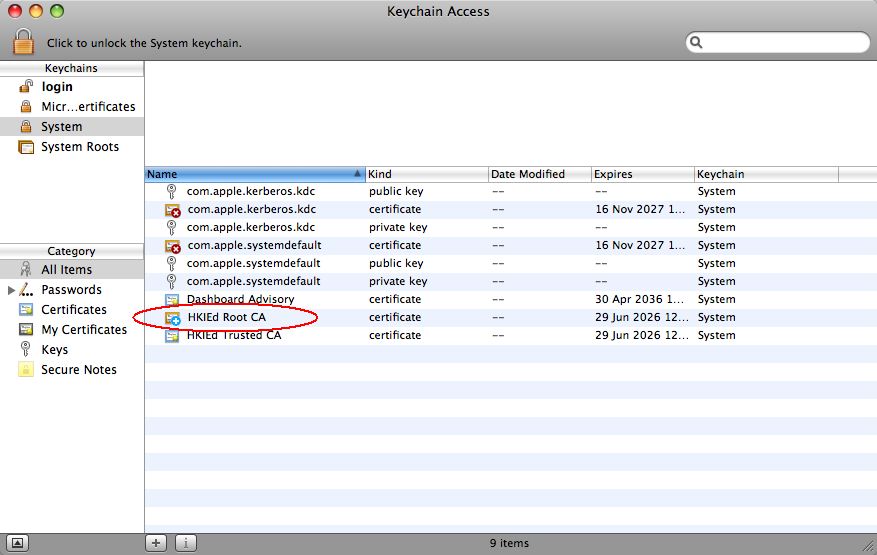Select the com.apple.kerberos.kdc certificate row

[x=511, y=209]
